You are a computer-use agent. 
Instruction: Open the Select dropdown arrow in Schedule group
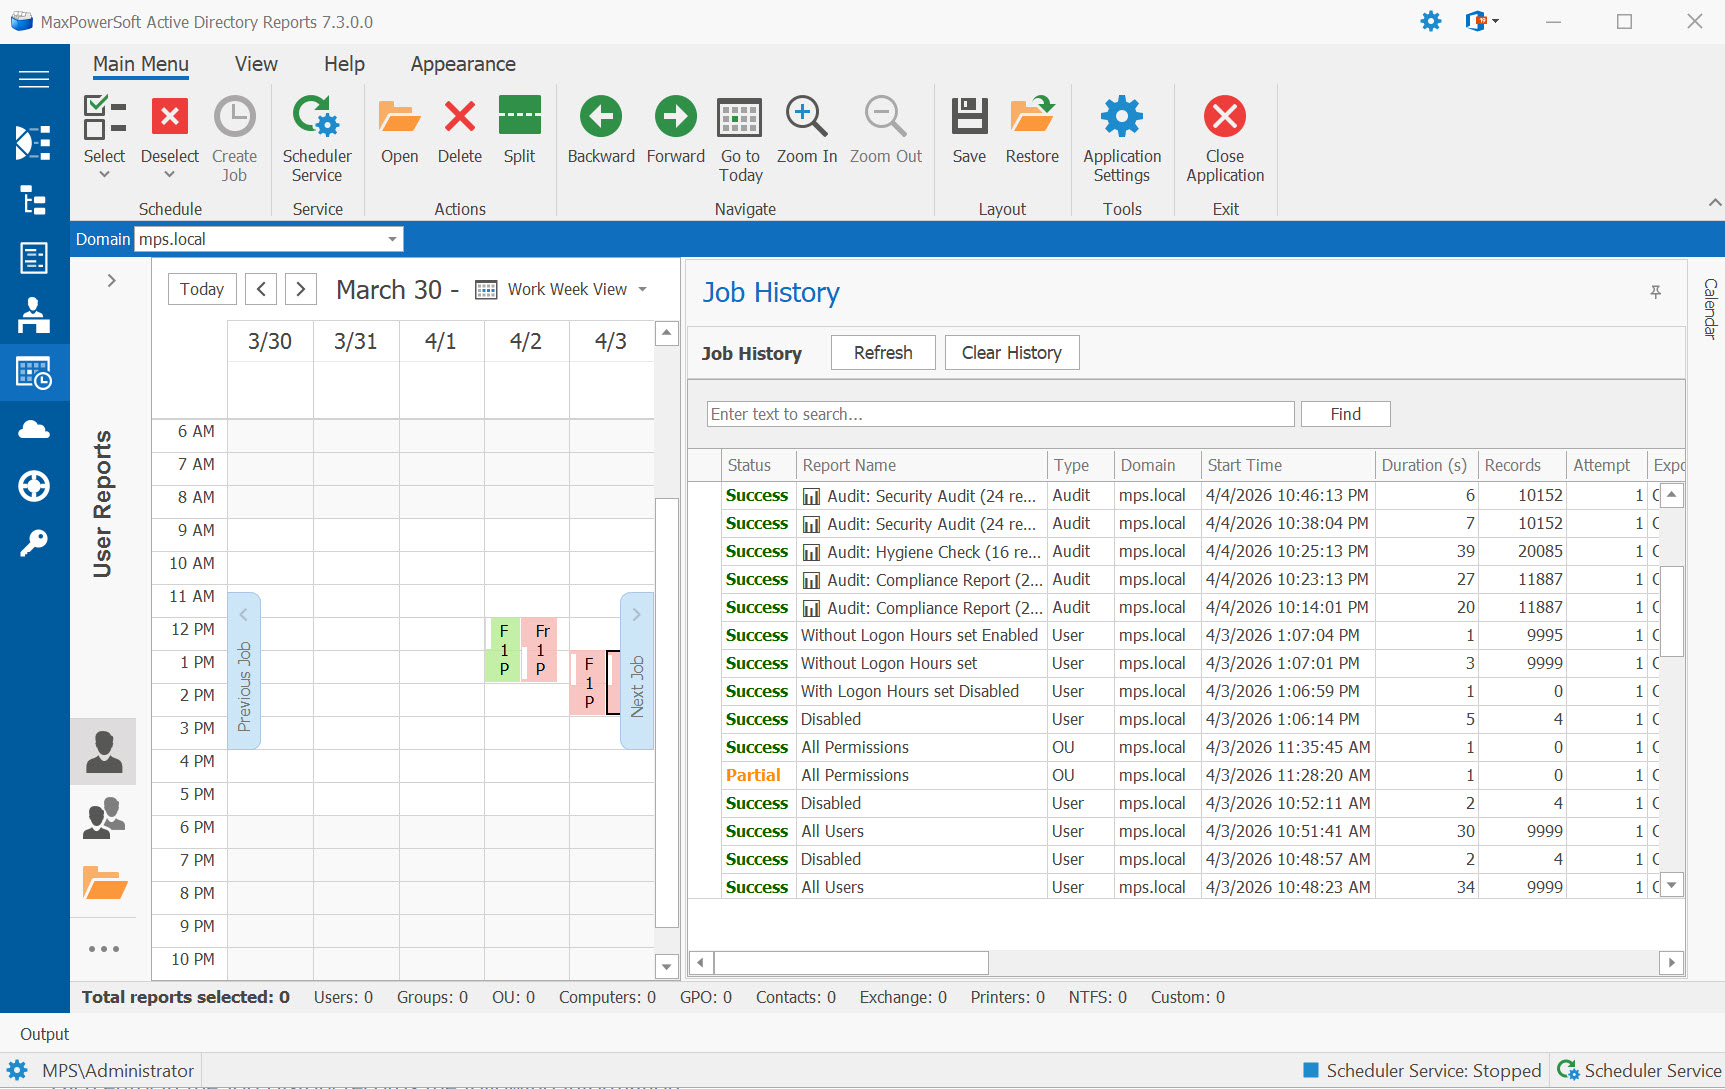104,173
